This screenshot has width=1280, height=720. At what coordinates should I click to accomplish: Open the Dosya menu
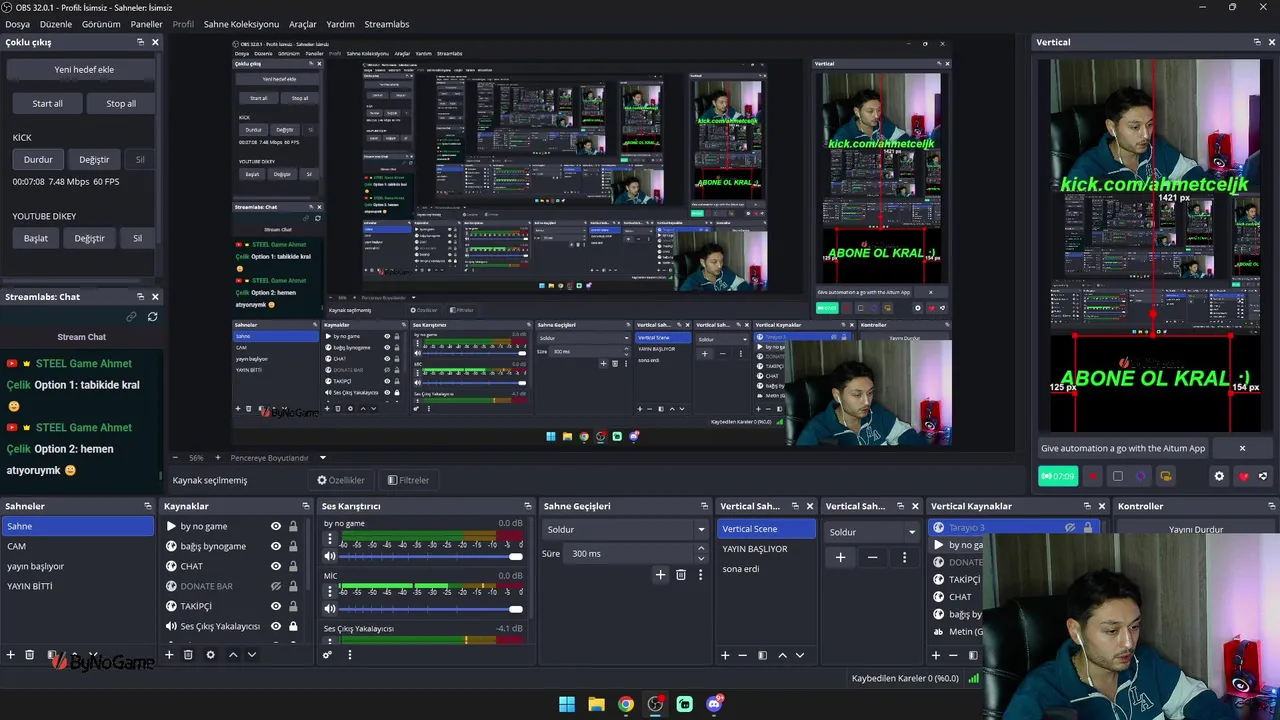coord(17,24)
